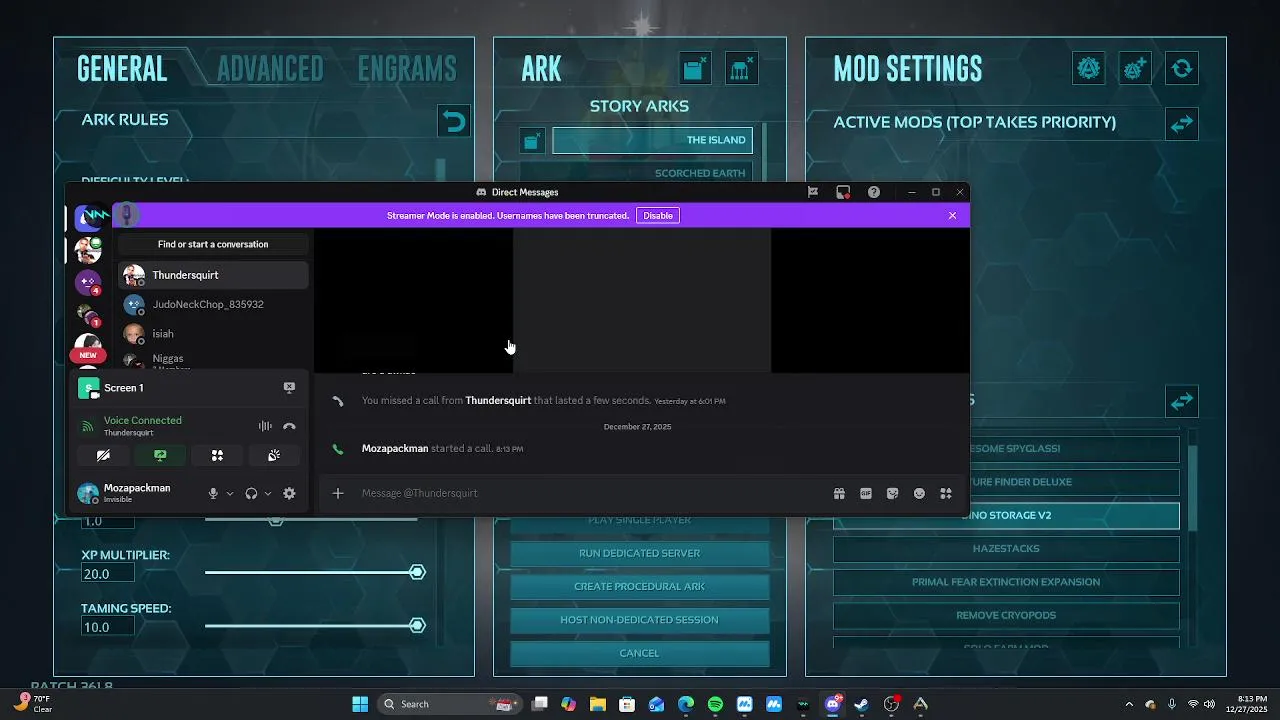This screenshot has width=1280, height=720.
Task: Reset ARK rules with undo arrow icon
Action: tap(454, 122)
